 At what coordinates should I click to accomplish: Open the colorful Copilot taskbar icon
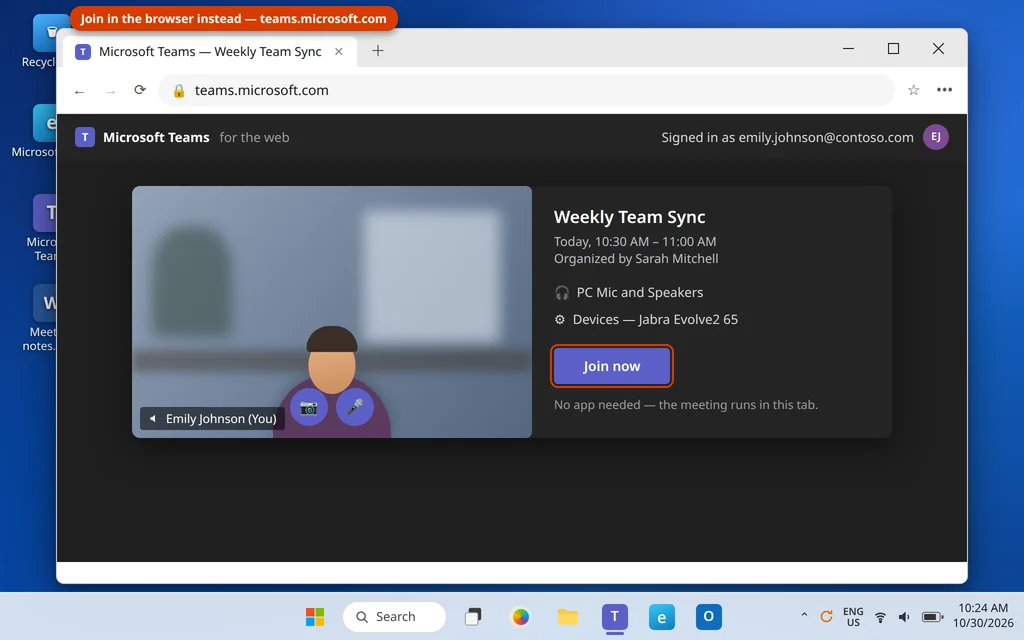pos(520,616)
